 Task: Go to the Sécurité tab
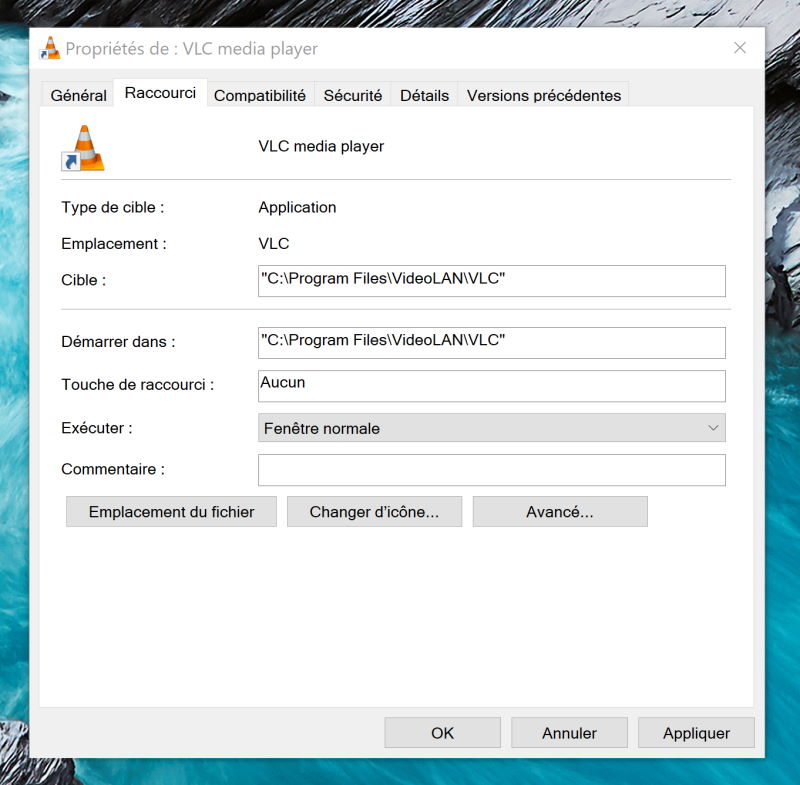tap(353, 95)
